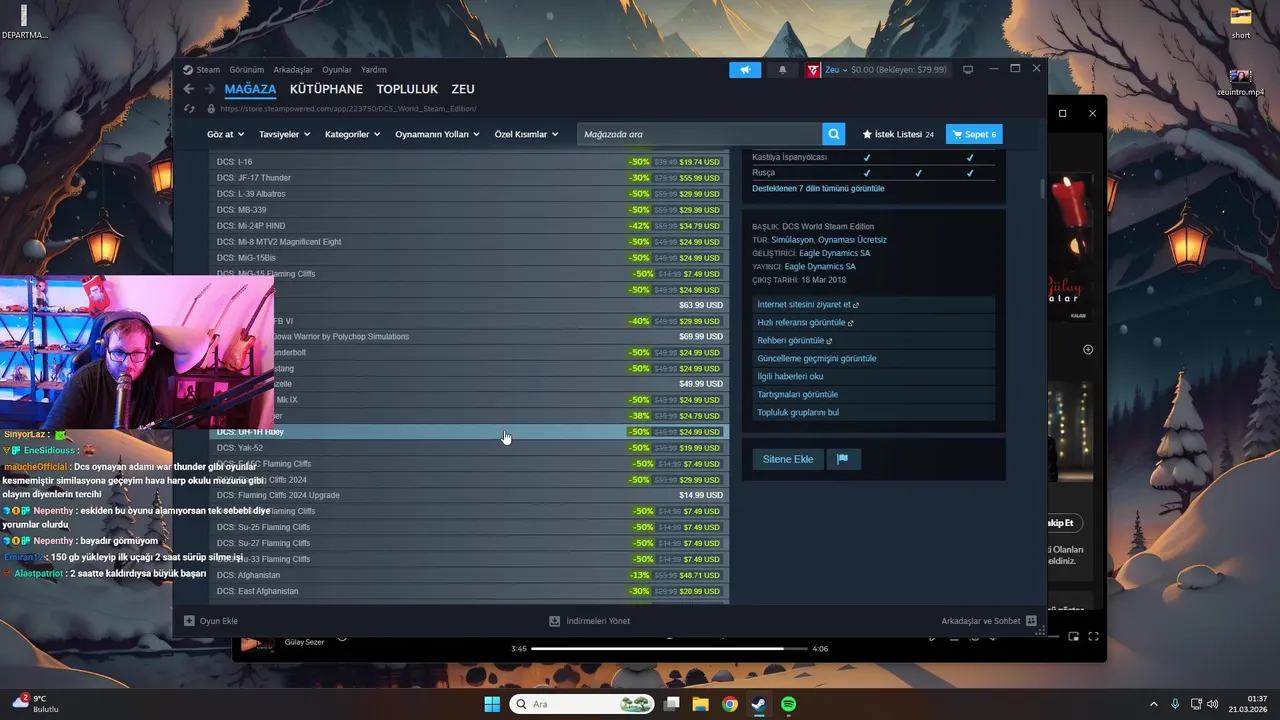The width and height of the screenshot is (1280, 720).
Task: Open the Steam menu
Action: [208, 70]
